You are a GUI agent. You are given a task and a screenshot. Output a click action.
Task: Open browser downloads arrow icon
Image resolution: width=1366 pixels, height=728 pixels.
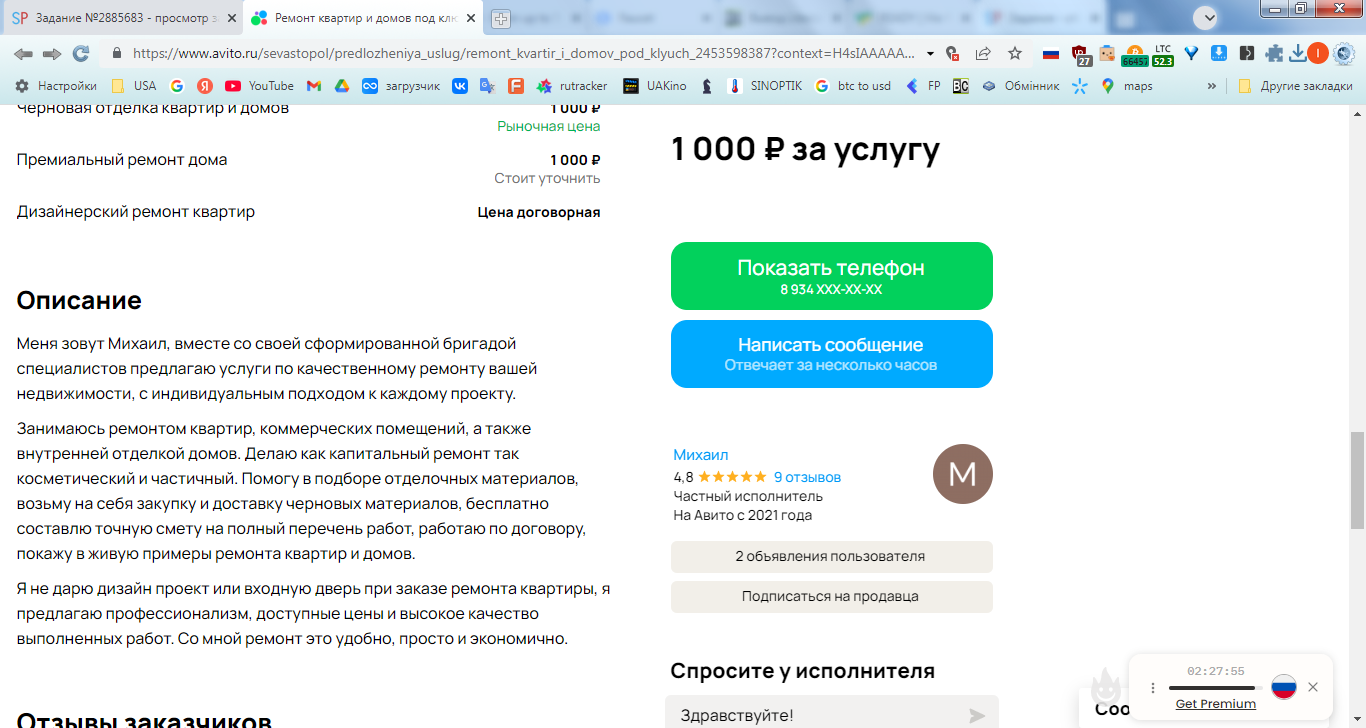[1297, 53]
